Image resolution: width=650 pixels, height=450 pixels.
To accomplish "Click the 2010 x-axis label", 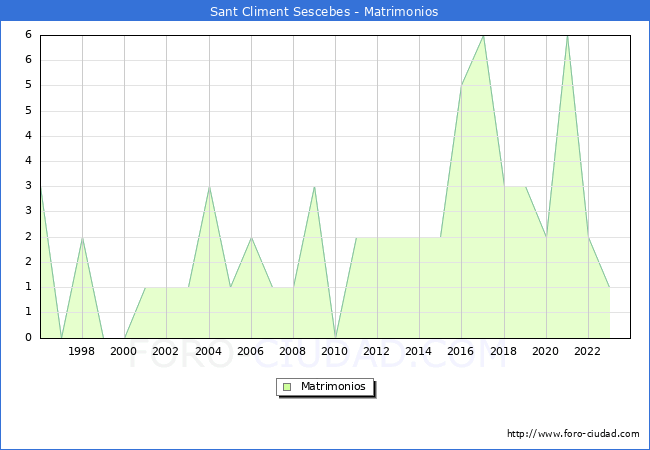I will (x=334, y=351).
